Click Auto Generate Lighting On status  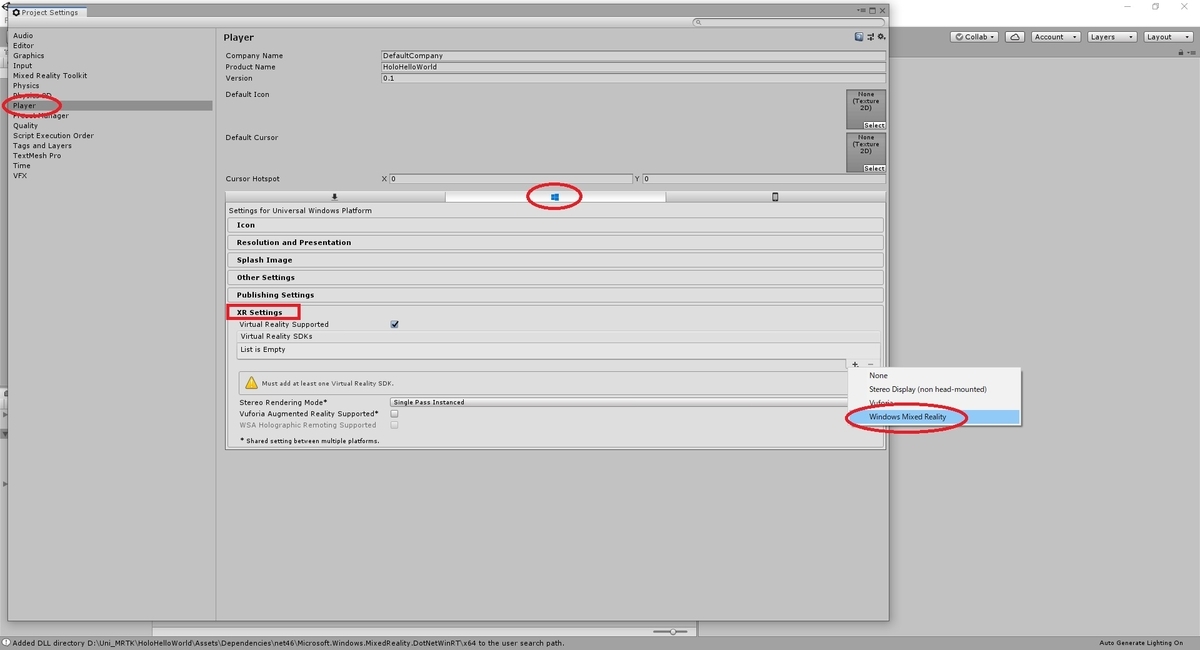coord(1140,643)
